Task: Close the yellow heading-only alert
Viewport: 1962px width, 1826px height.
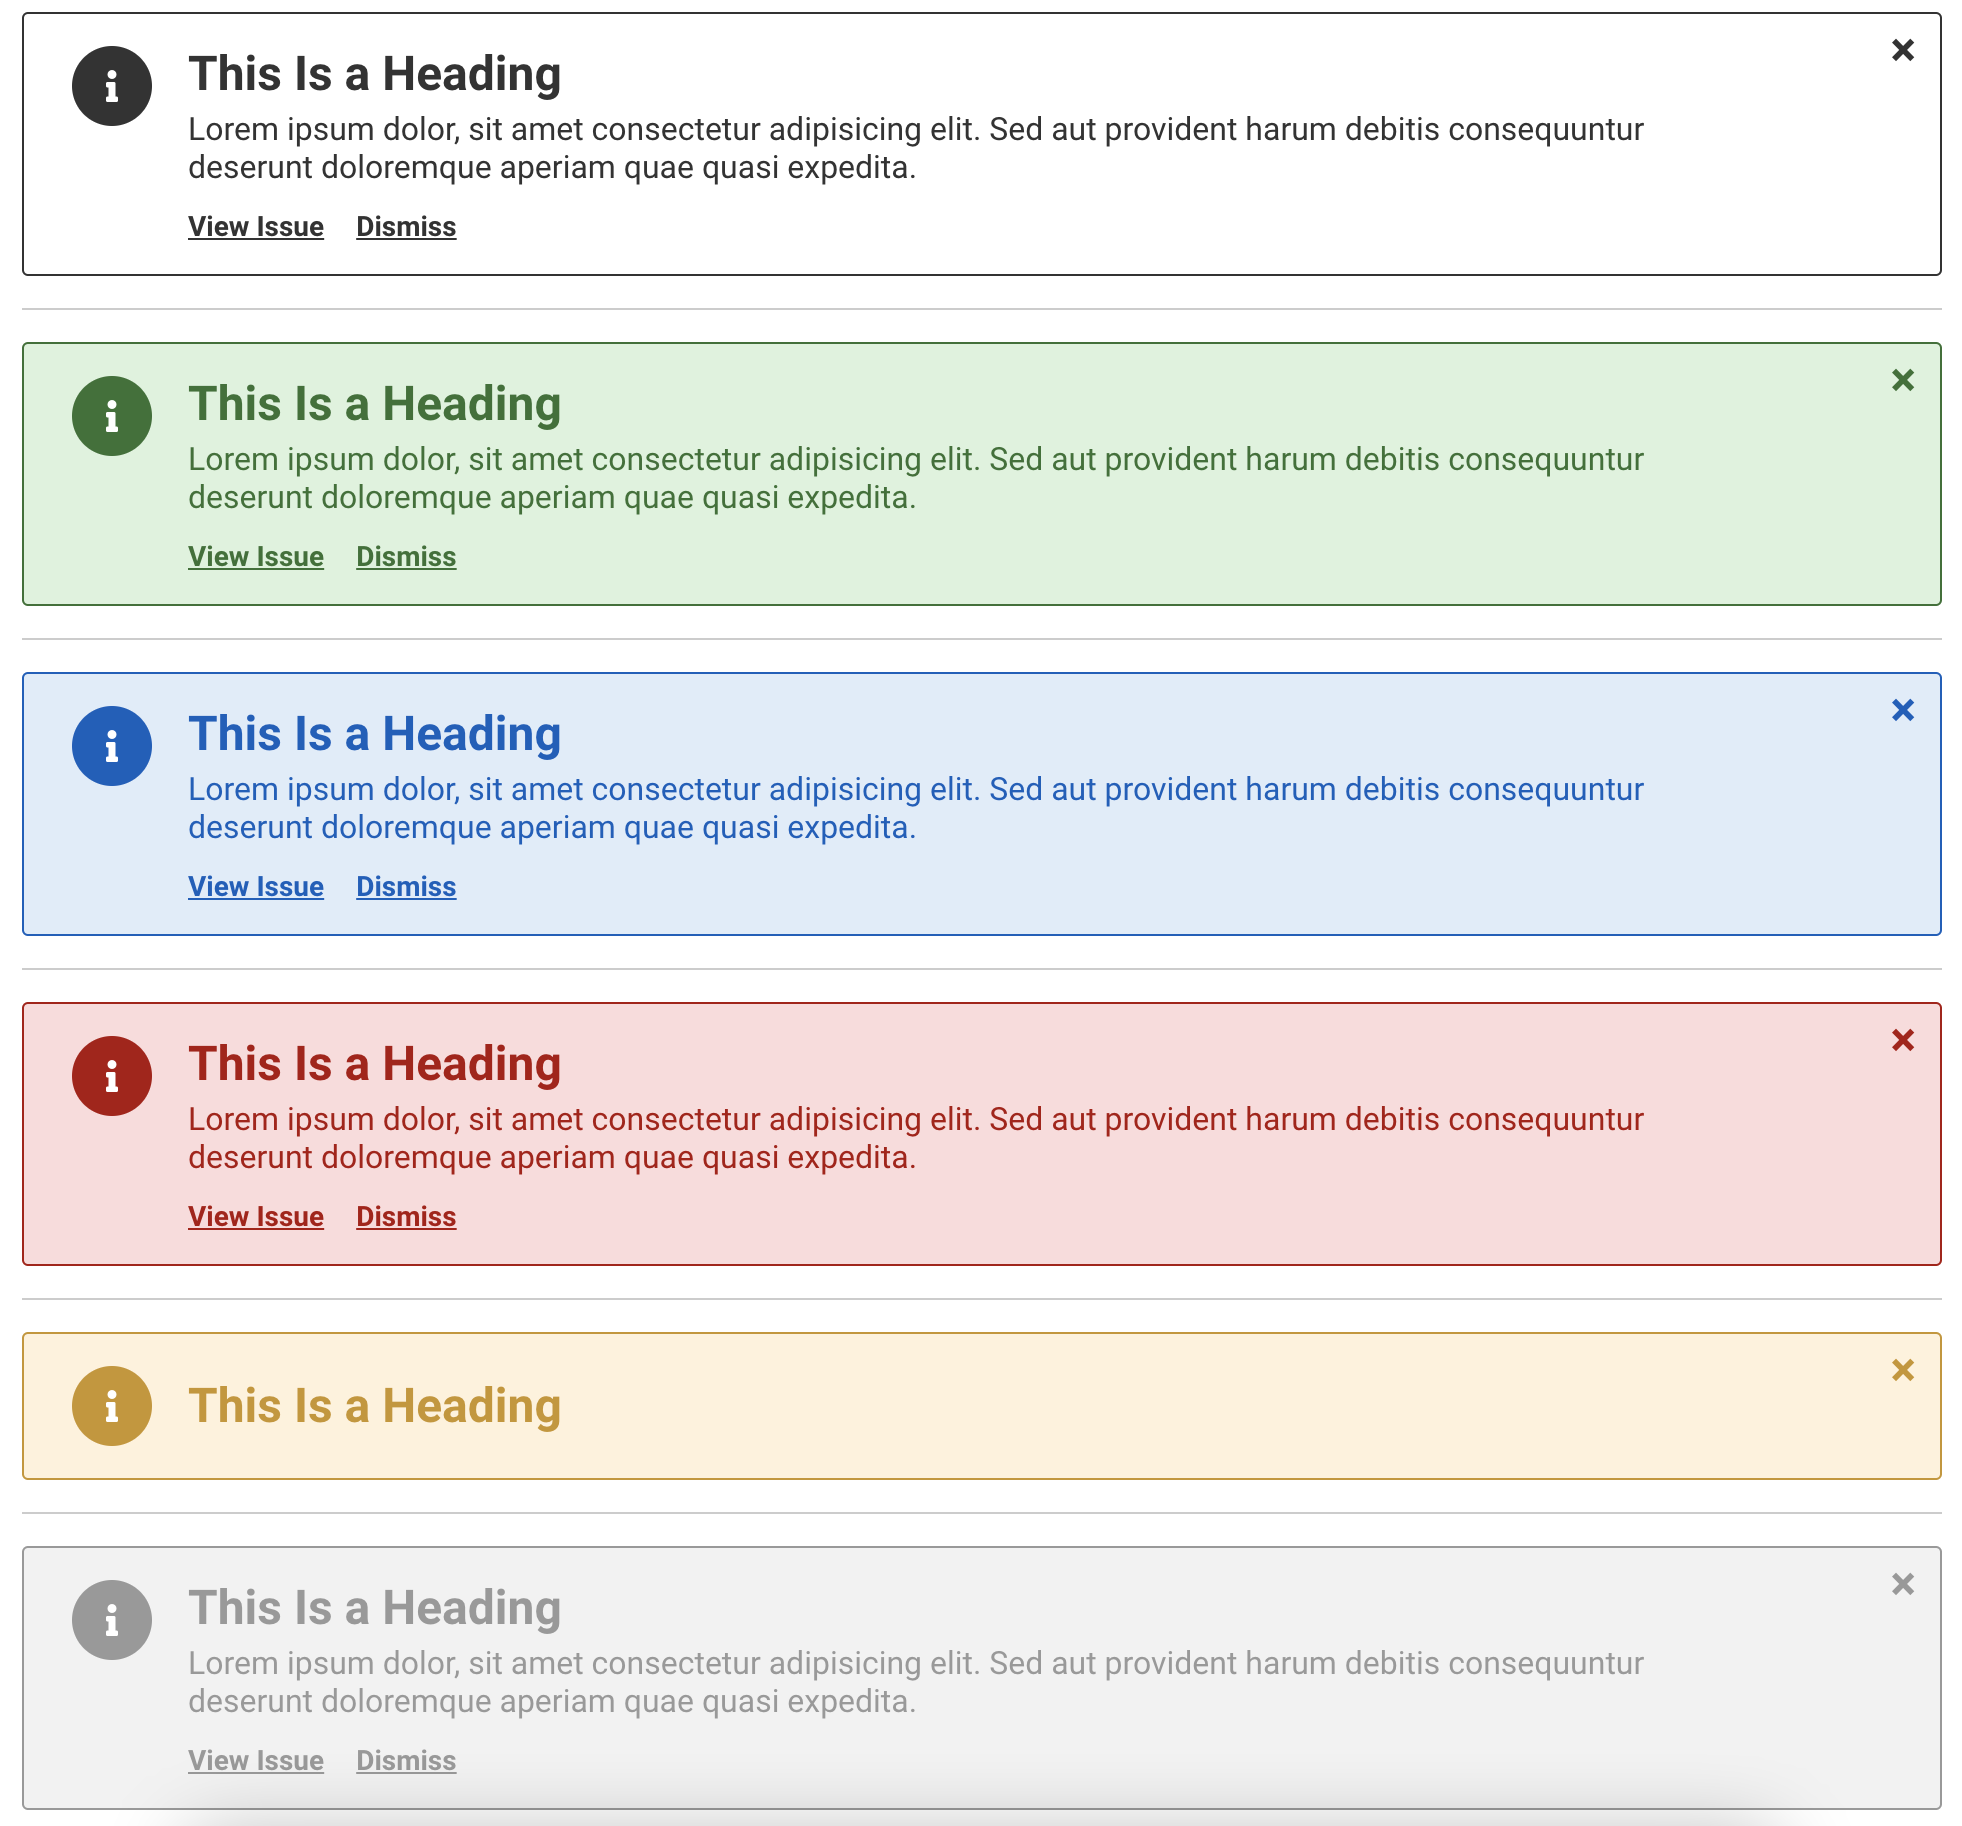Action: [x=1902, y=1370]
